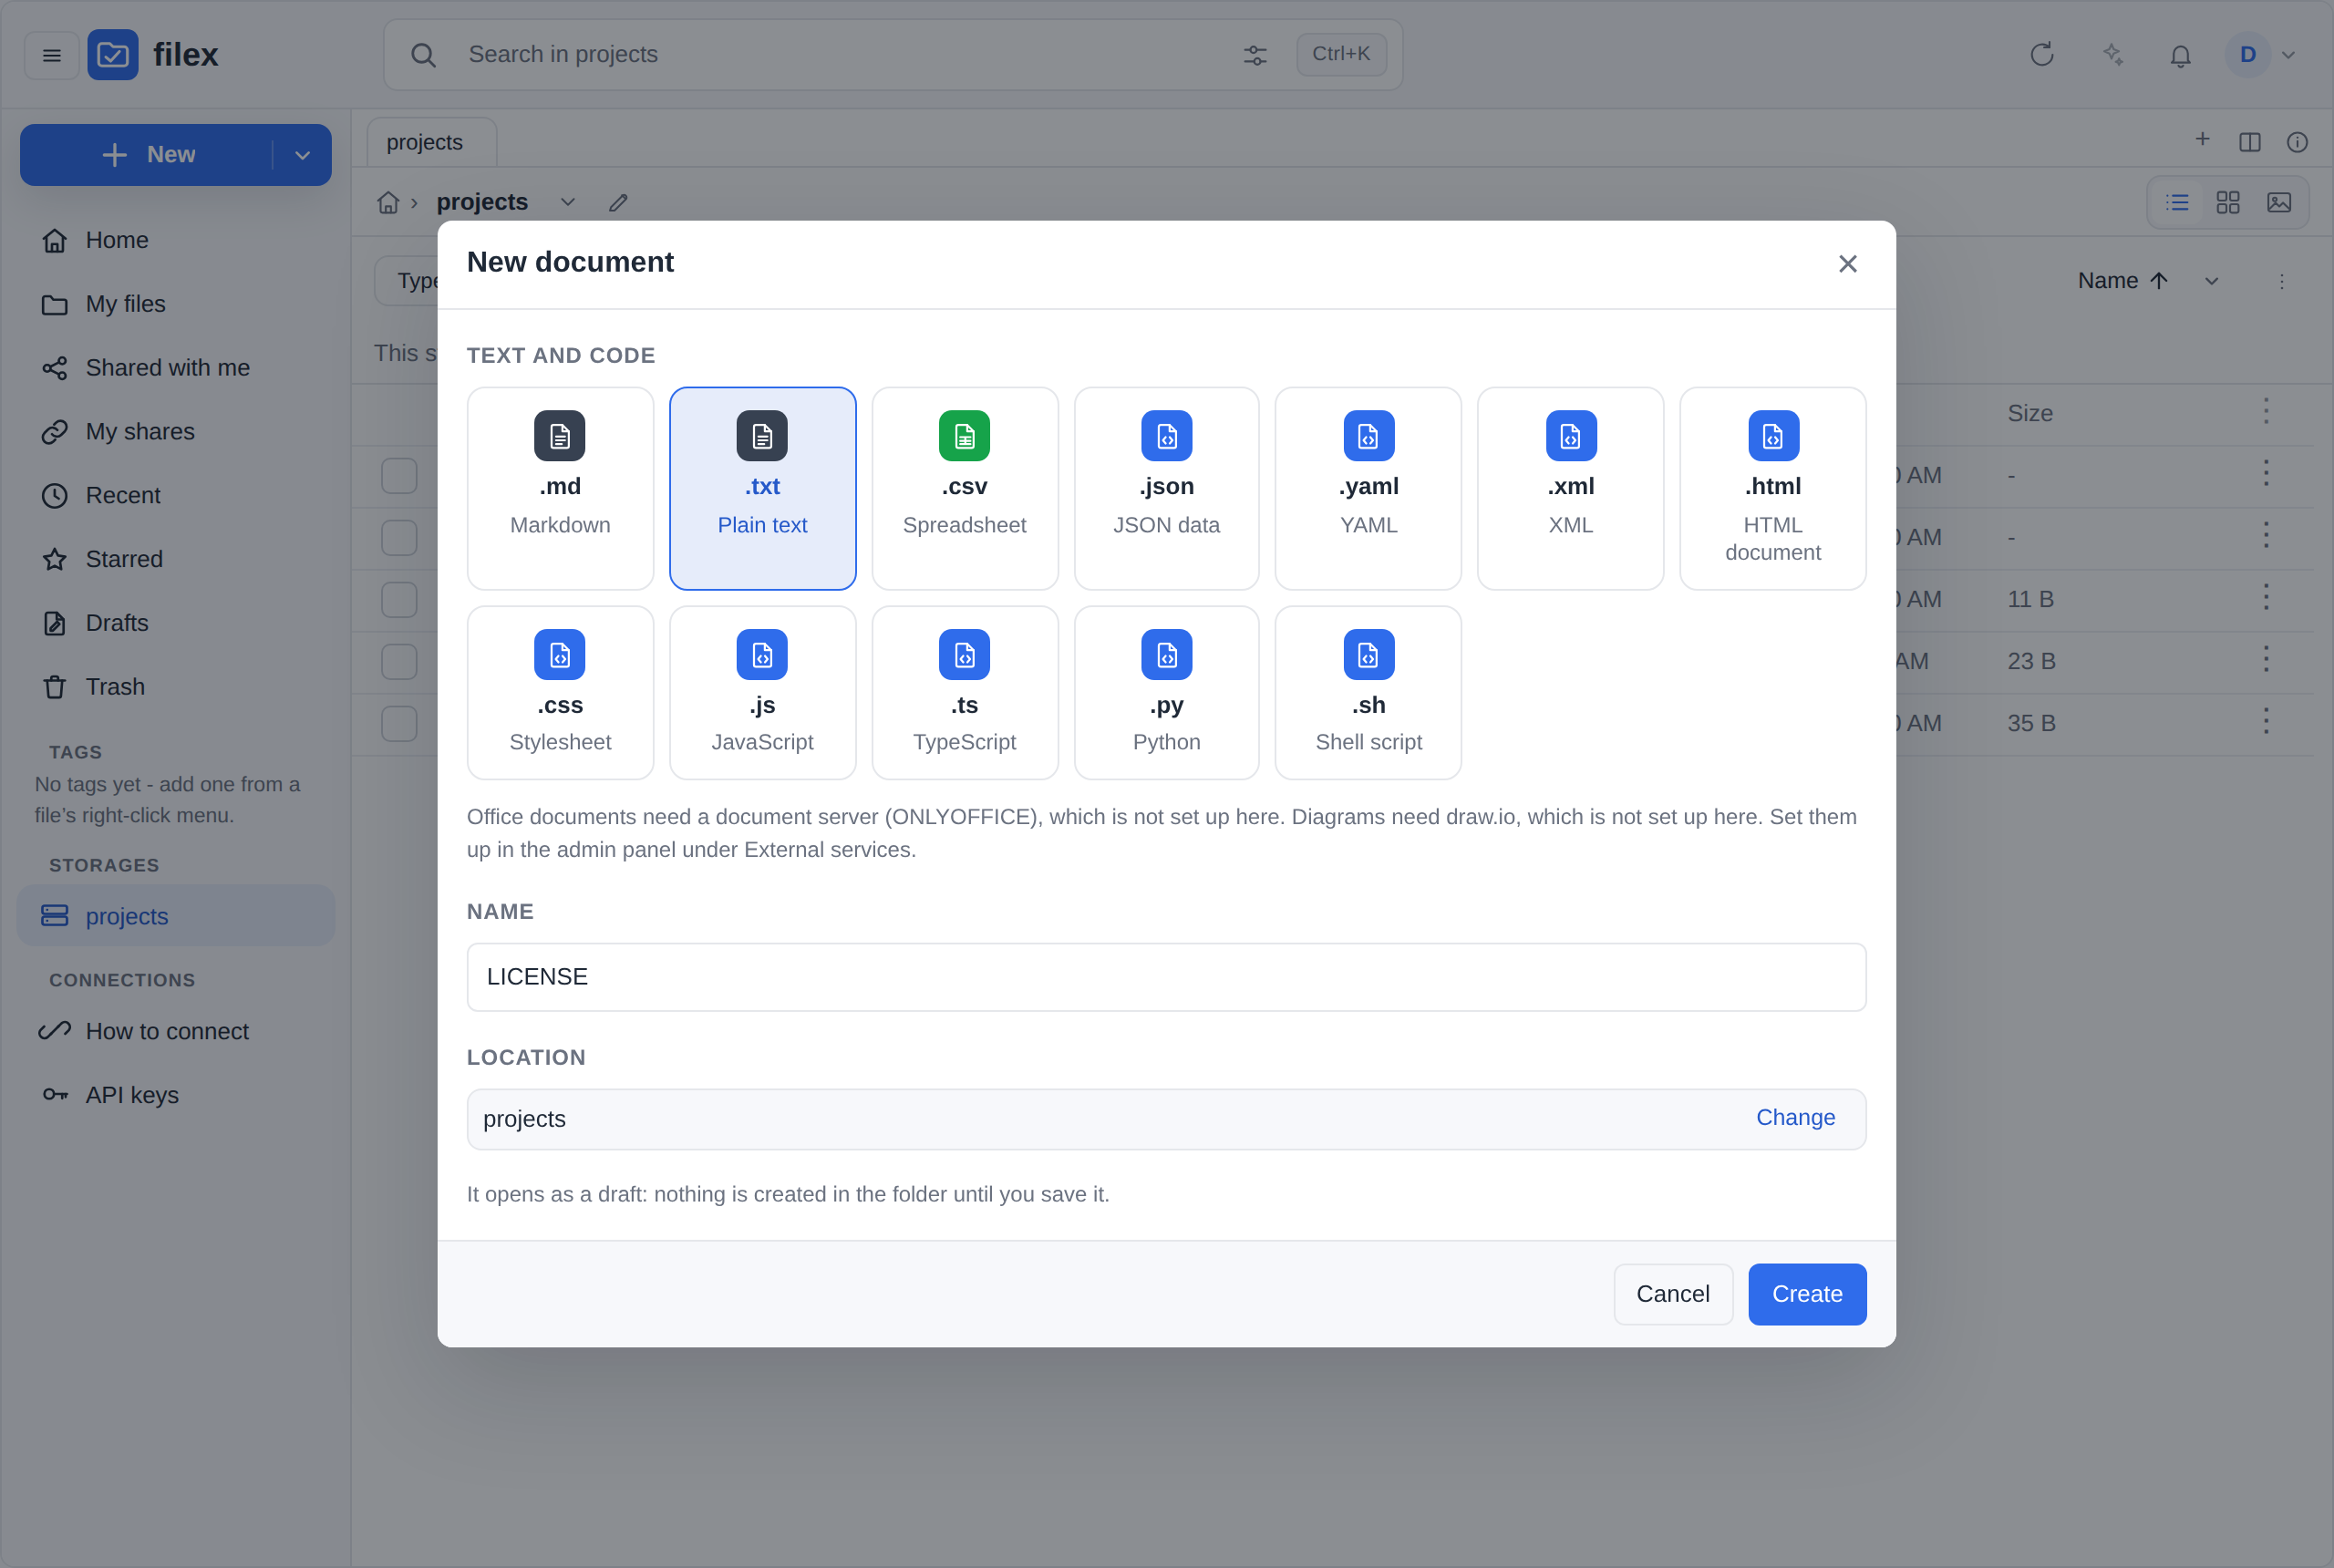Expand the user account menu chevron

[2288, 55]
